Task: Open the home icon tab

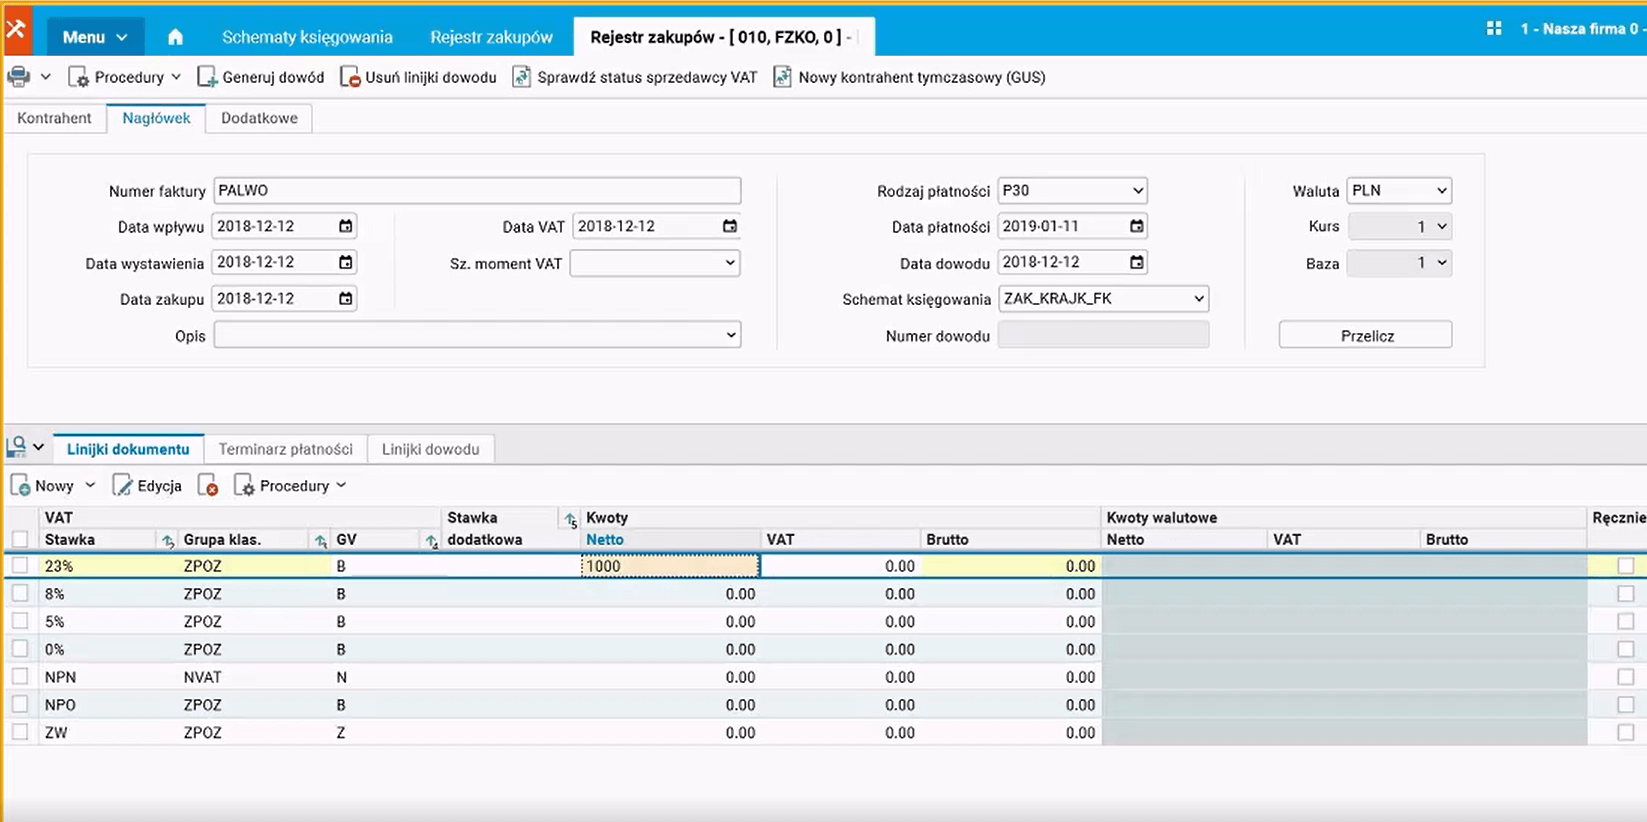Action: pyautogui.click(x=175, y=37)
